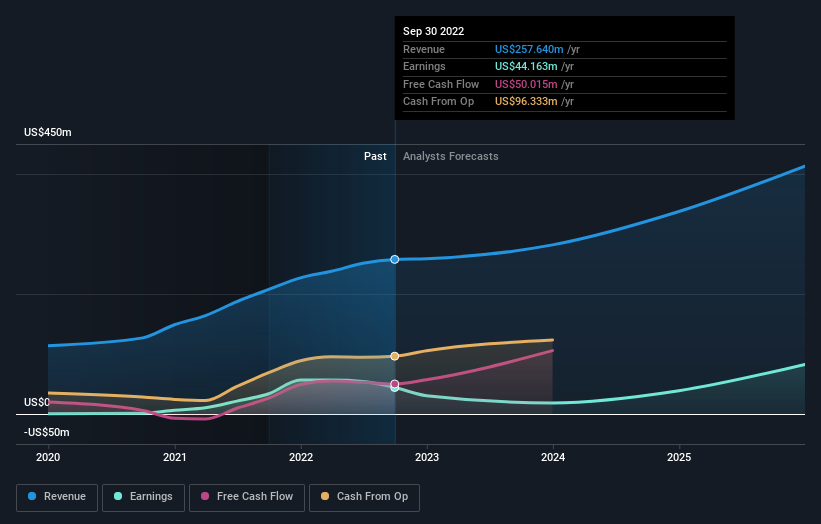Select the 2022 x-axis label
This screenshot has height=524, width=821.
pos(301,458)
